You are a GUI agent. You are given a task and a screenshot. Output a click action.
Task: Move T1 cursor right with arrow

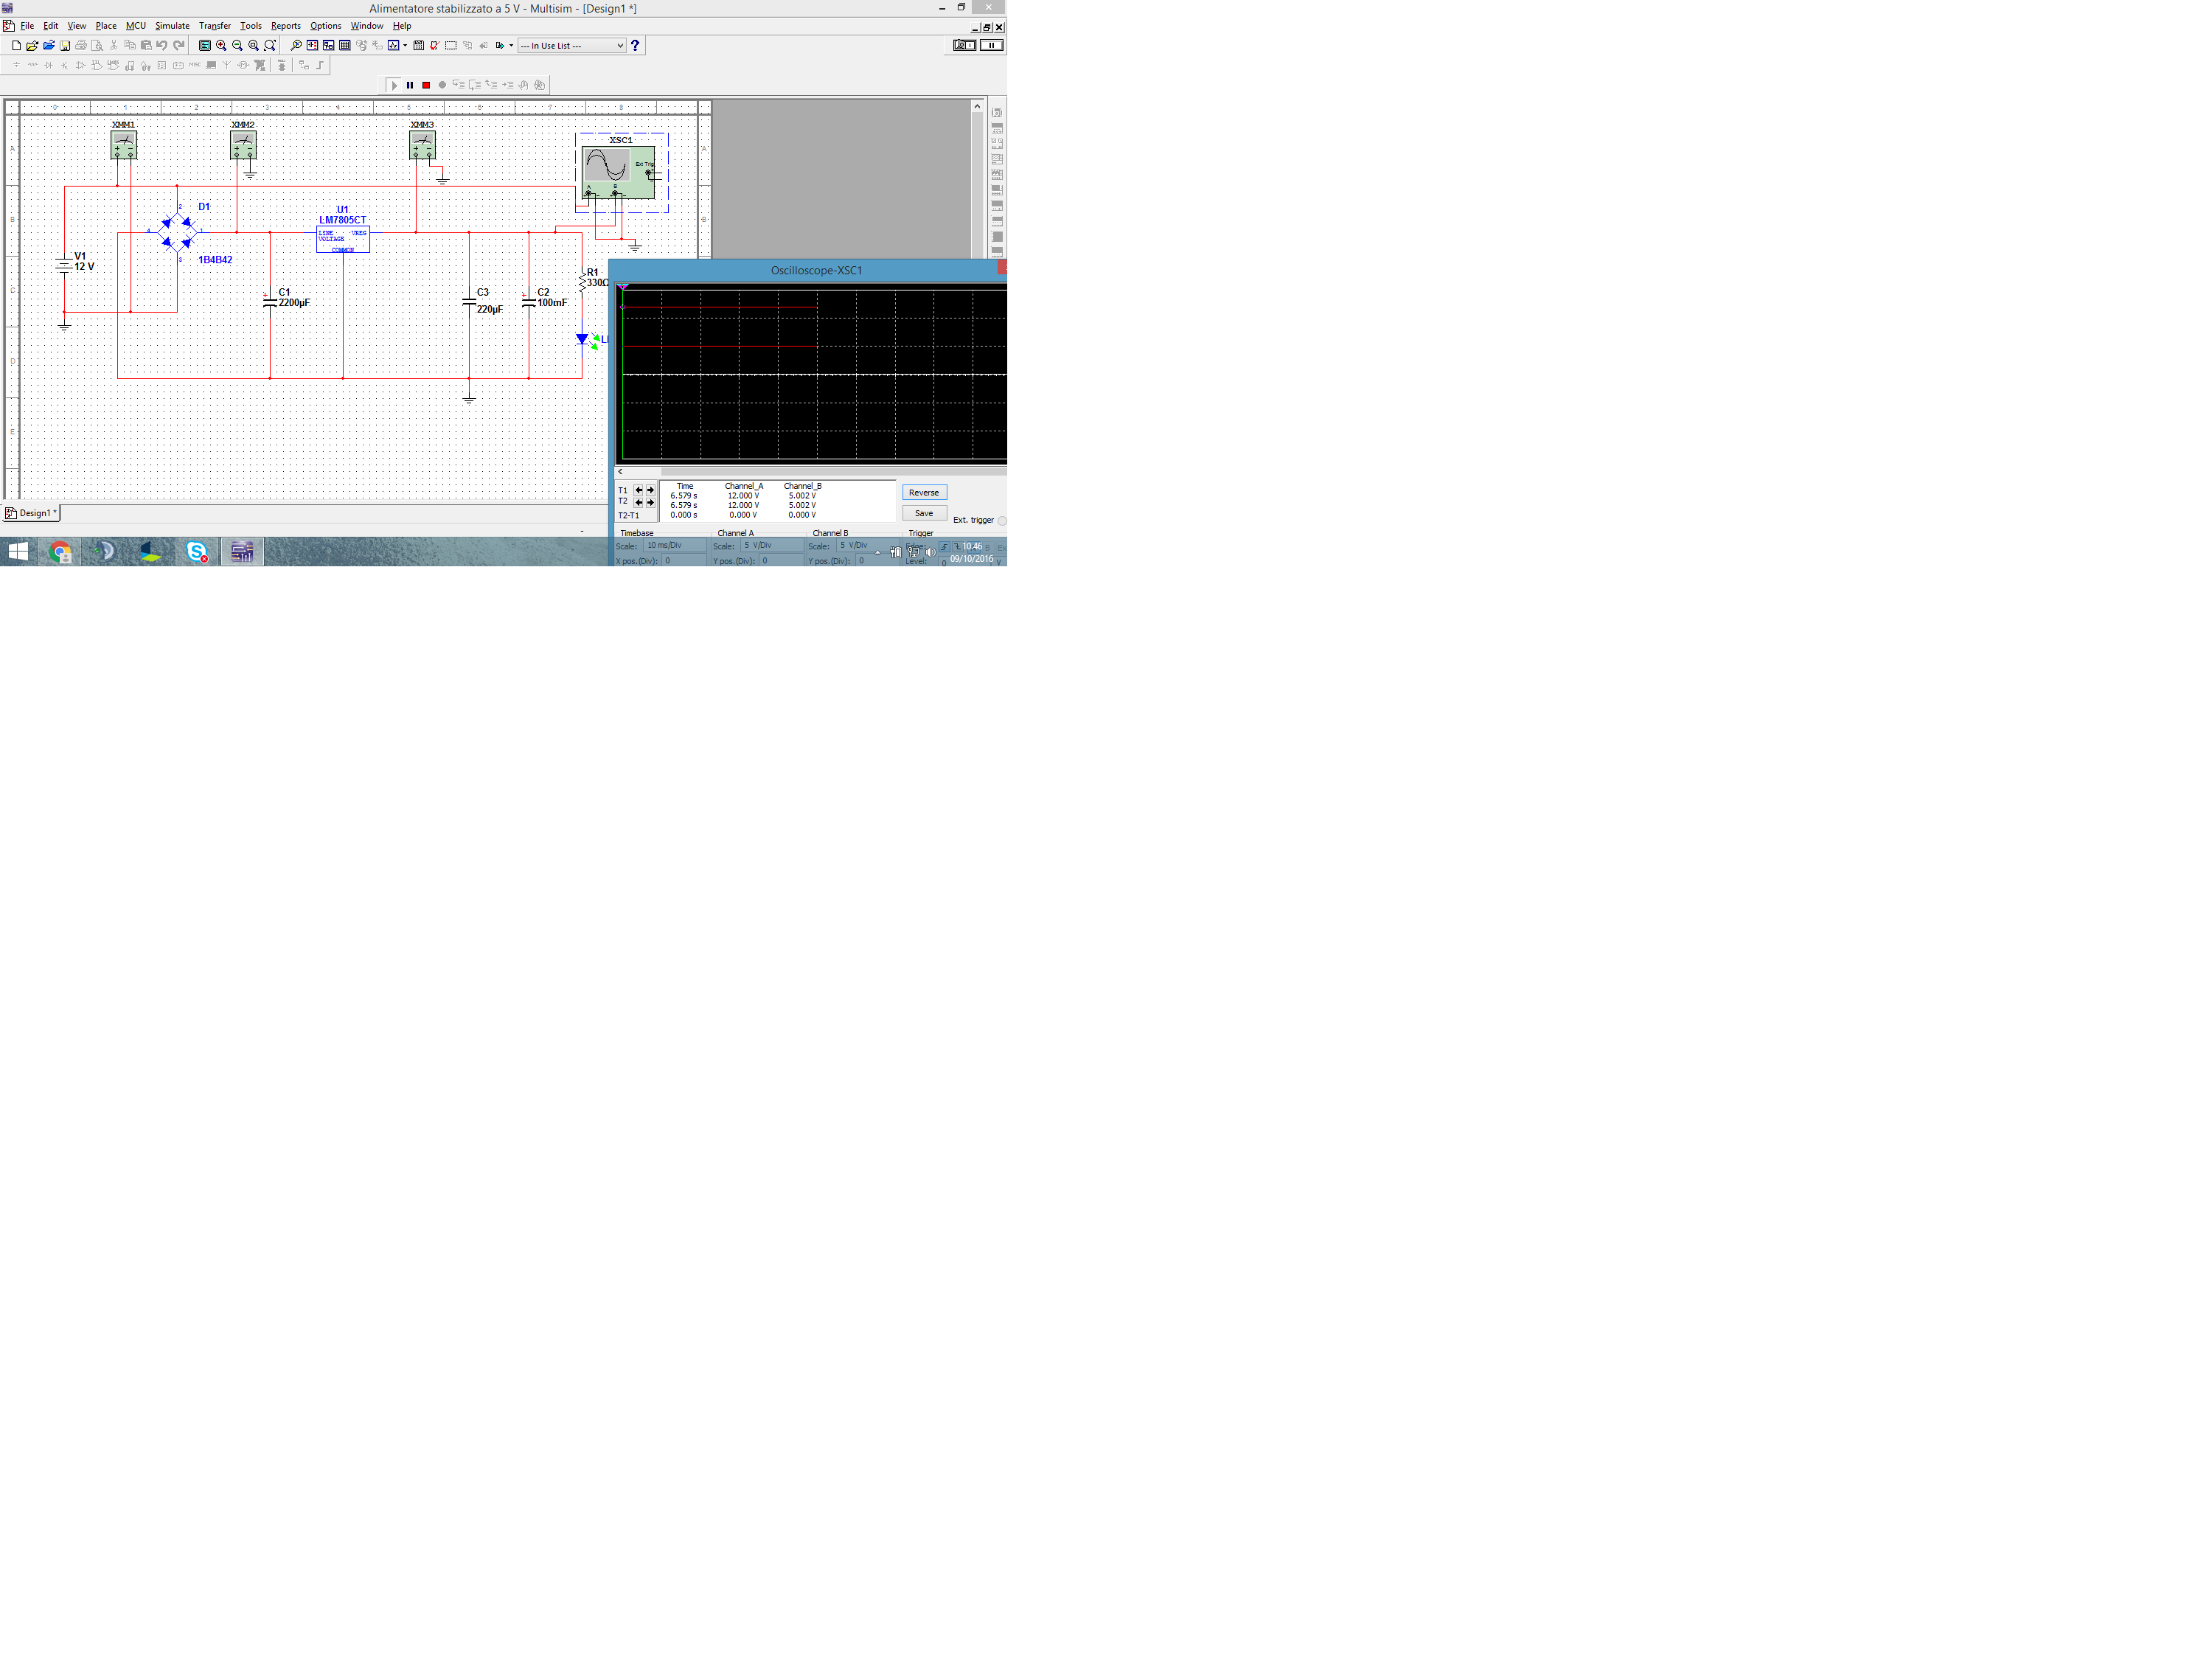point(650,490)
